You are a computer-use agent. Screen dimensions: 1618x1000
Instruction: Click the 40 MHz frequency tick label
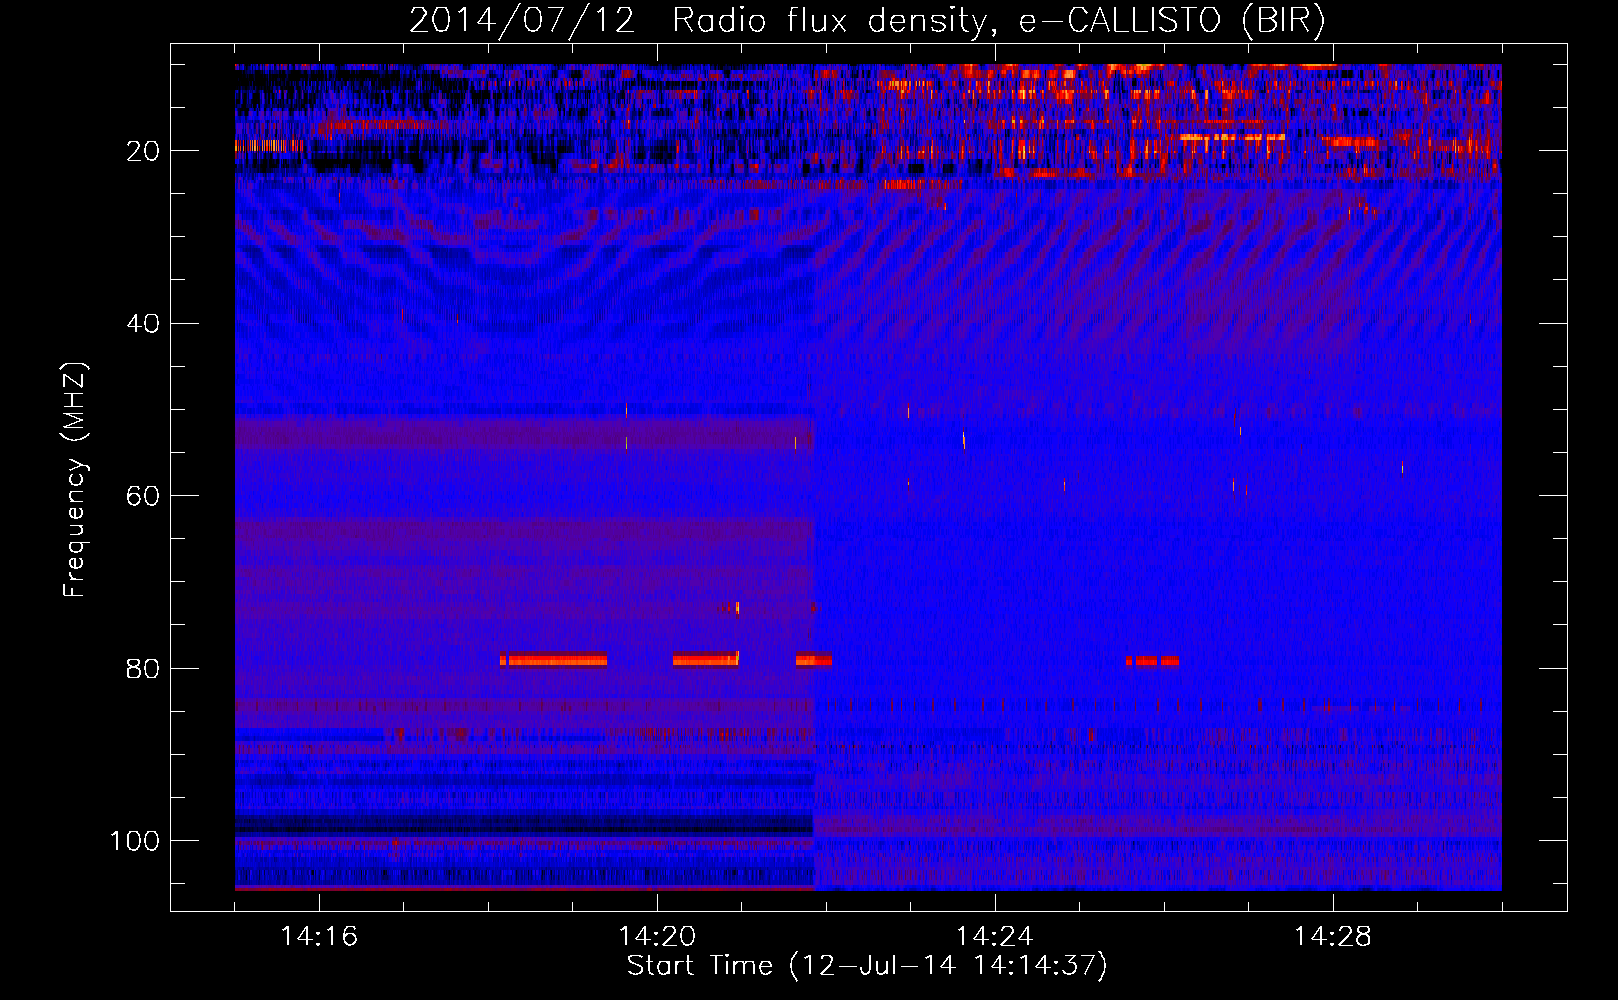click(143, 324)
